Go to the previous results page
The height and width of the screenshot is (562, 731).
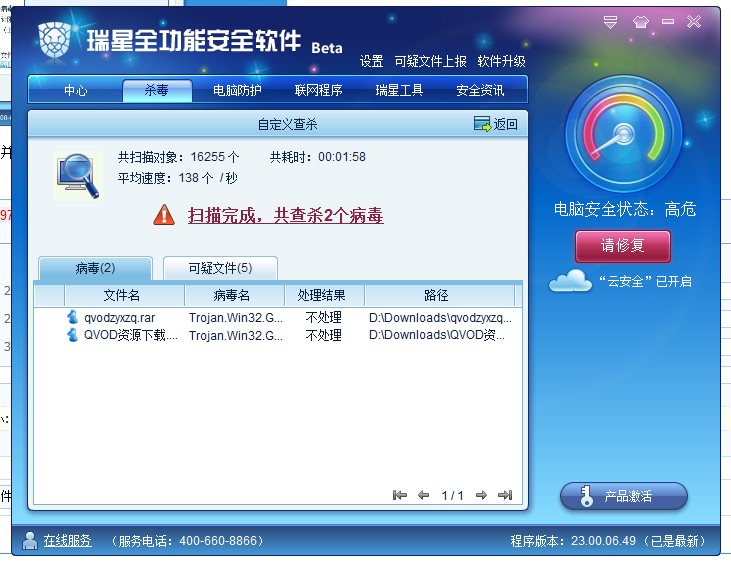[x=423, y=495]
